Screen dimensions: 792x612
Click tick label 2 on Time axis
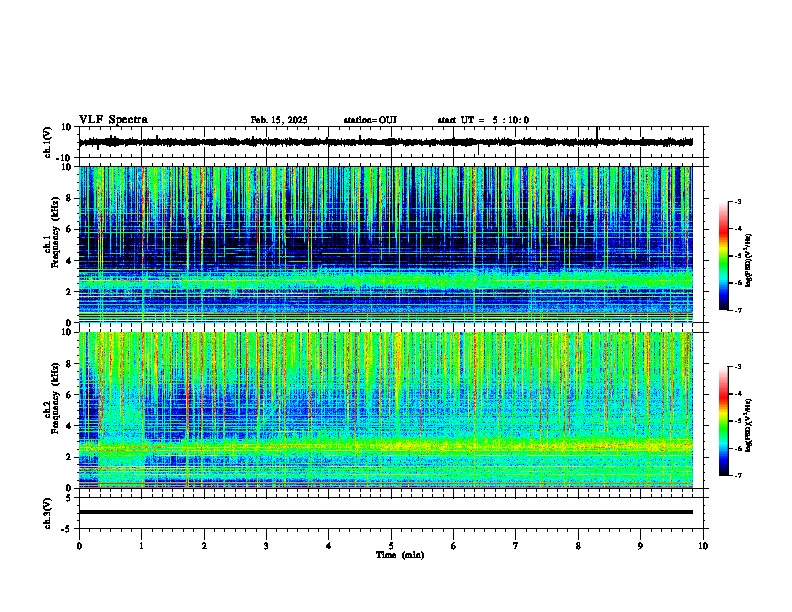(204, 546)
